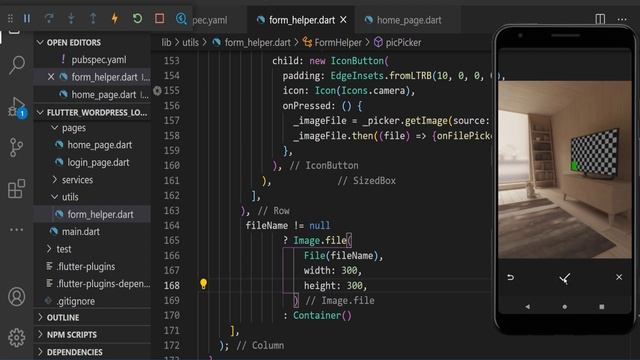Stop the debug session

pyautogui.click(x=159, y=18)
